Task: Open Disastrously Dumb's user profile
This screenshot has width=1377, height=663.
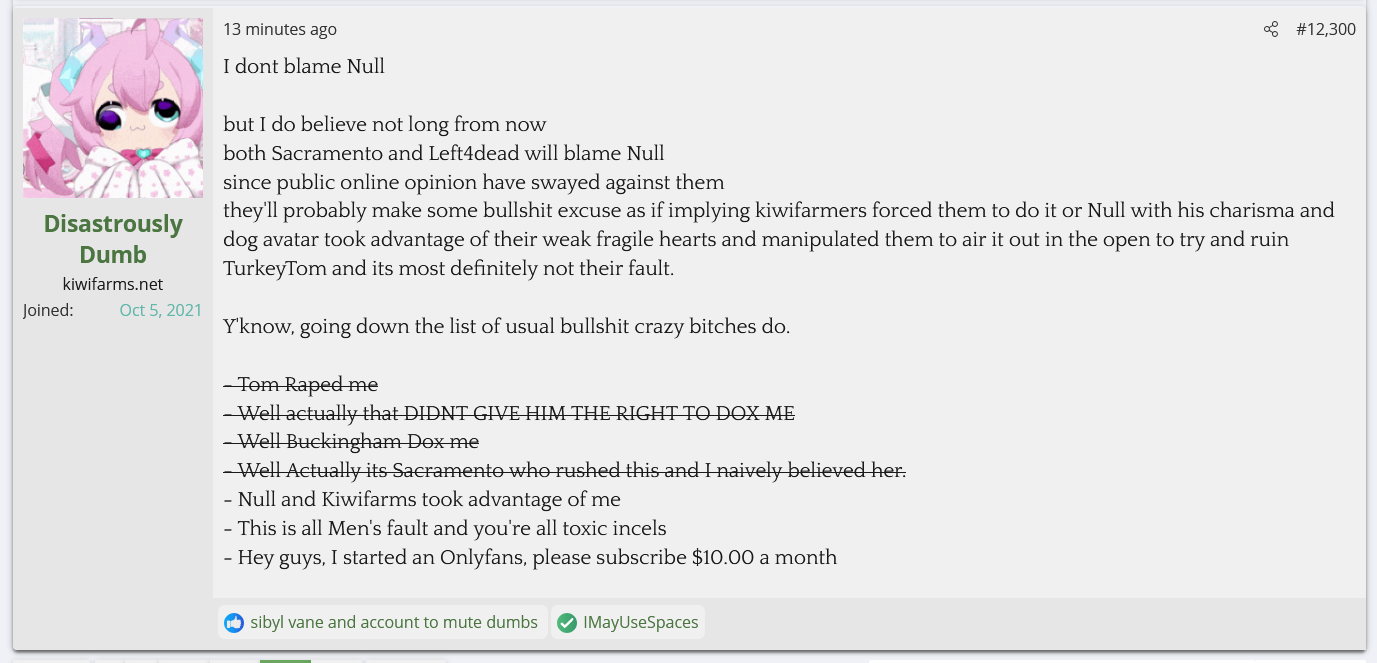Action: click(113, 239)
